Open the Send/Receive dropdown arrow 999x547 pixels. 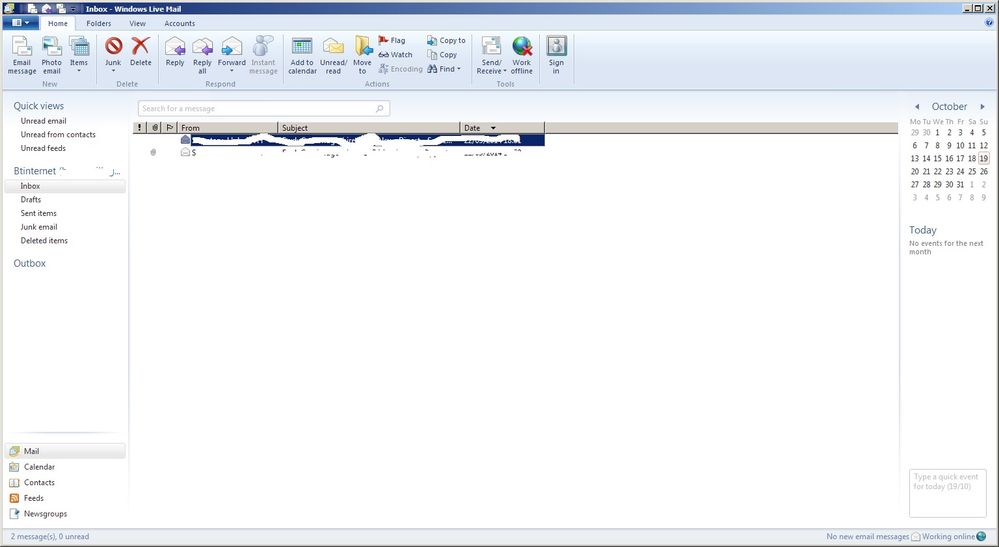505,71
